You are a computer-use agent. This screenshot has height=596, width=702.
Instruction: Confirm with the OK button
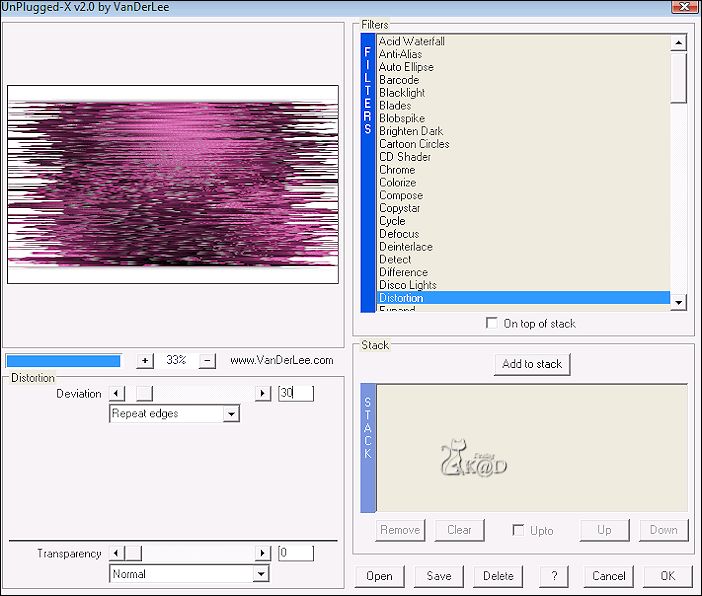[668, 576]
